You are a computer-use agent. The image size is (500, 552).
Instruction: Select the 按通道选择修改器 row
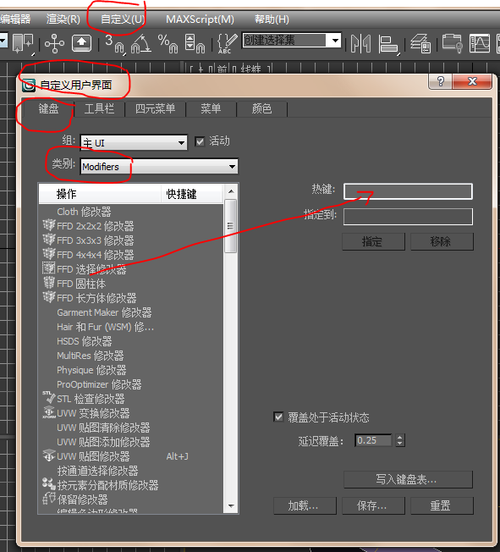(x=131, y=470)
